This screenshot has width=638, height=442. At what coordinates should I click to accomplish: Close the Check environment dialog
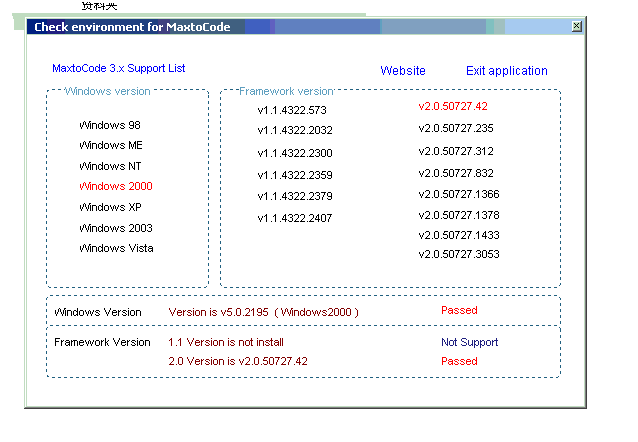click(577, 26)
